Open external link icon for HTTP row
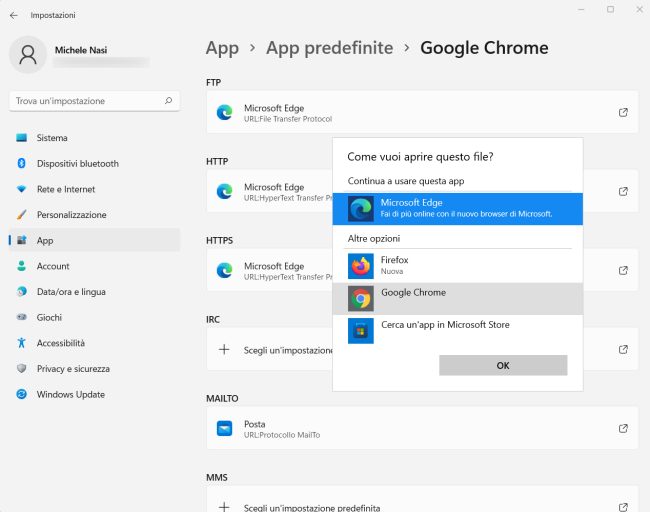650x512 pixels. coord(623,192)
